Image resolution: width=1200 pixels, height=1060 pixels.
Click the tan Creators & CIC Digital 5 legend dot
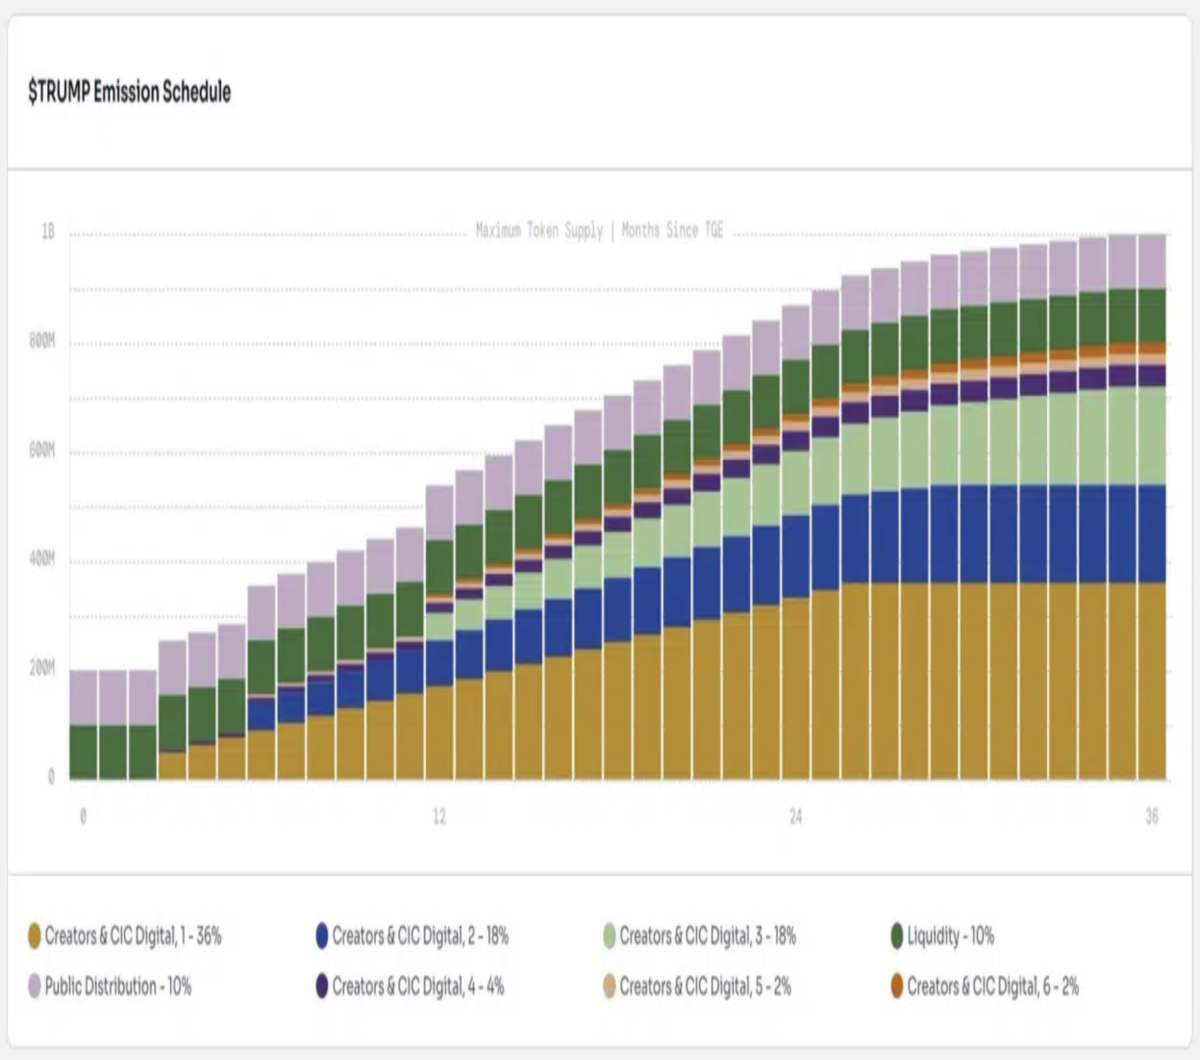[609, 987]
